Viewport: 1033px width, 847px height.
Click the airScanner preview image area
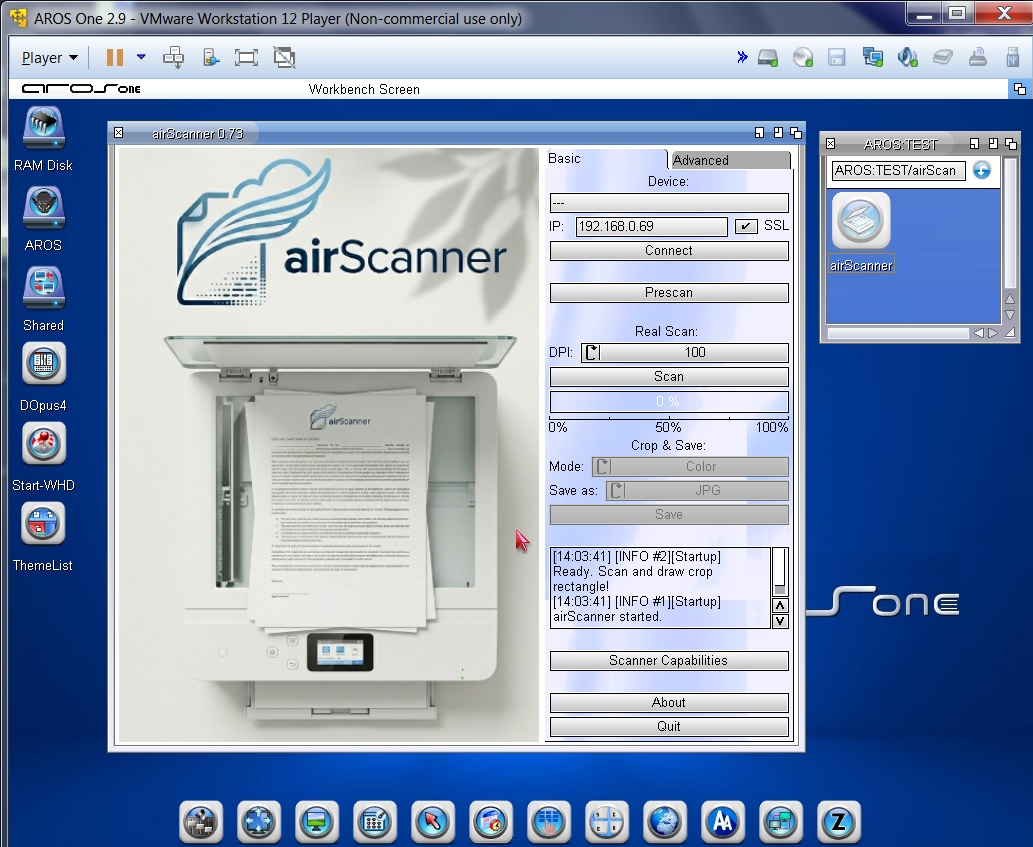329,445
